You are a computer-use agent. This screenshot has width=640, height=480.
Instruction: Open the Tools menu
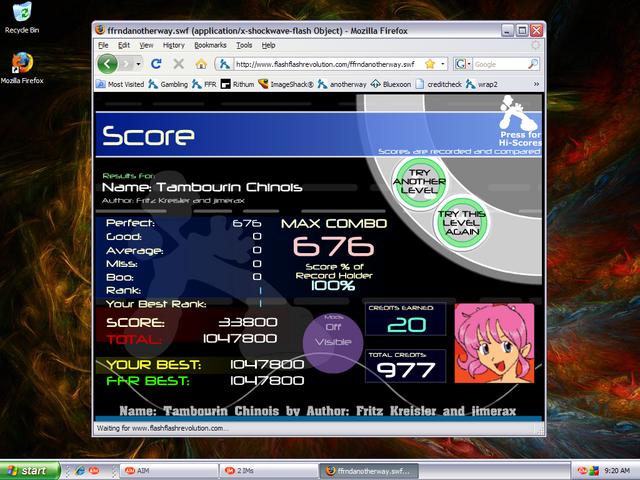[244, 45]
